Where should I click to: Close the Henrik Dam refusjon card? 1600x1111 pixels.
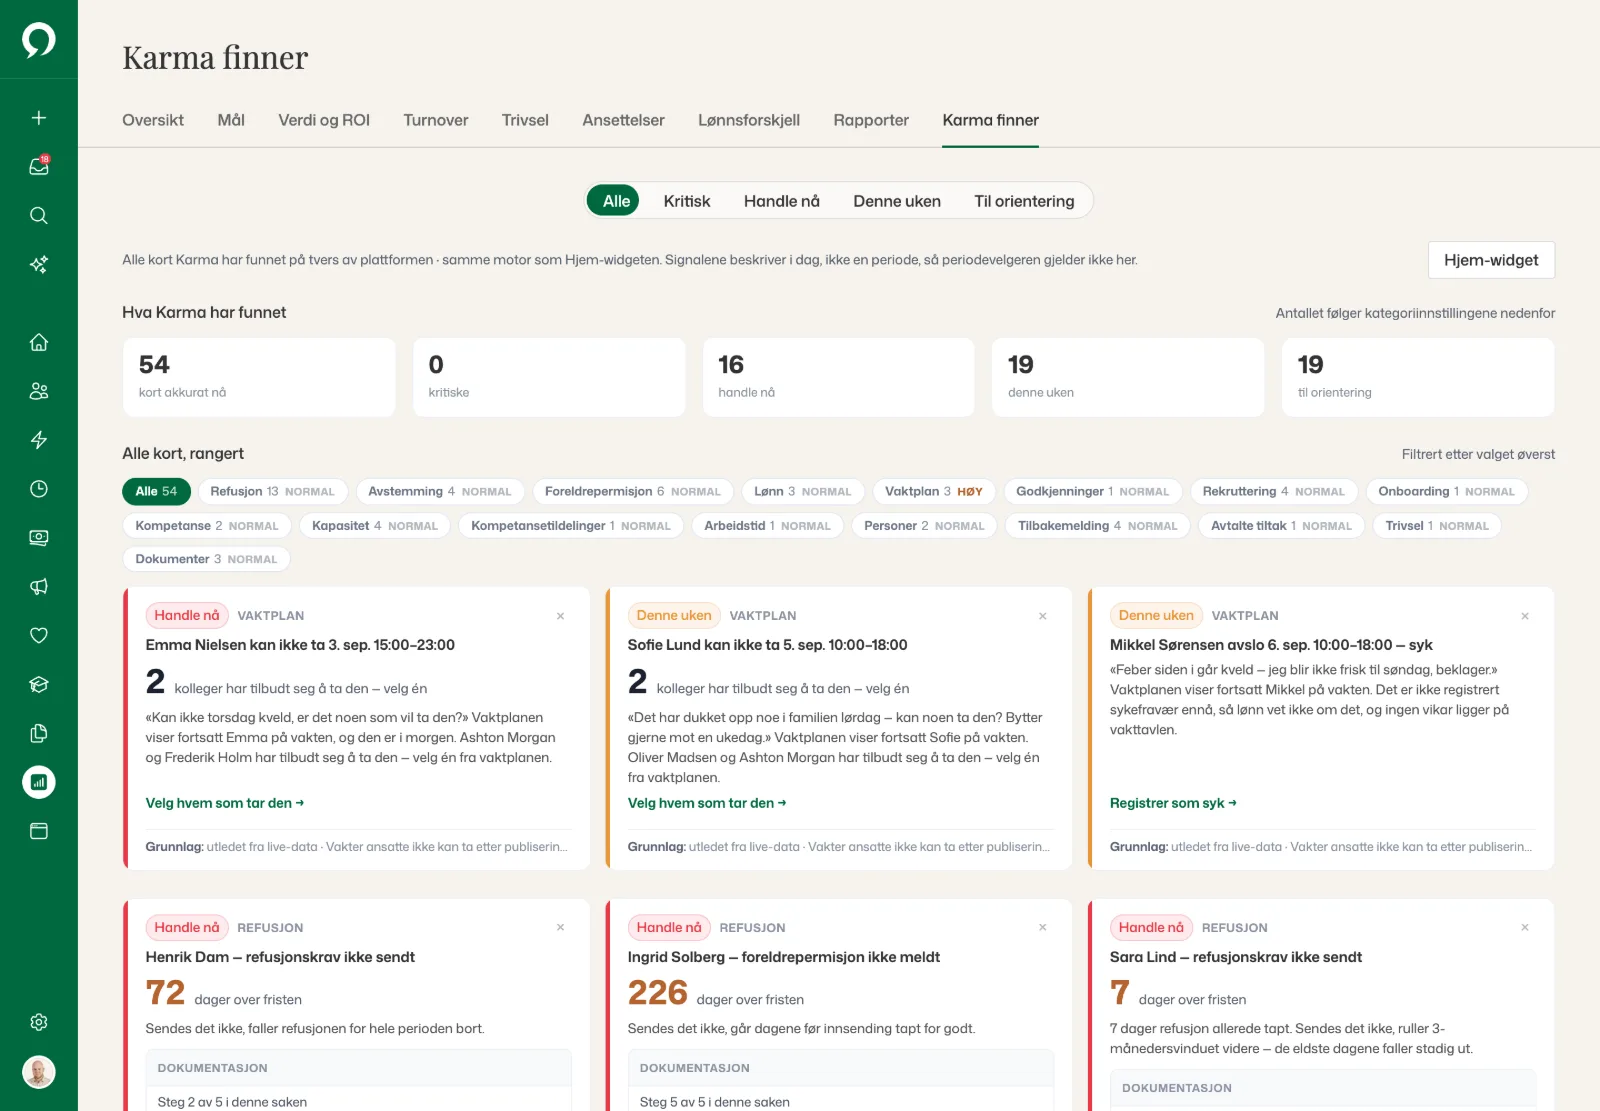point(561,928)
